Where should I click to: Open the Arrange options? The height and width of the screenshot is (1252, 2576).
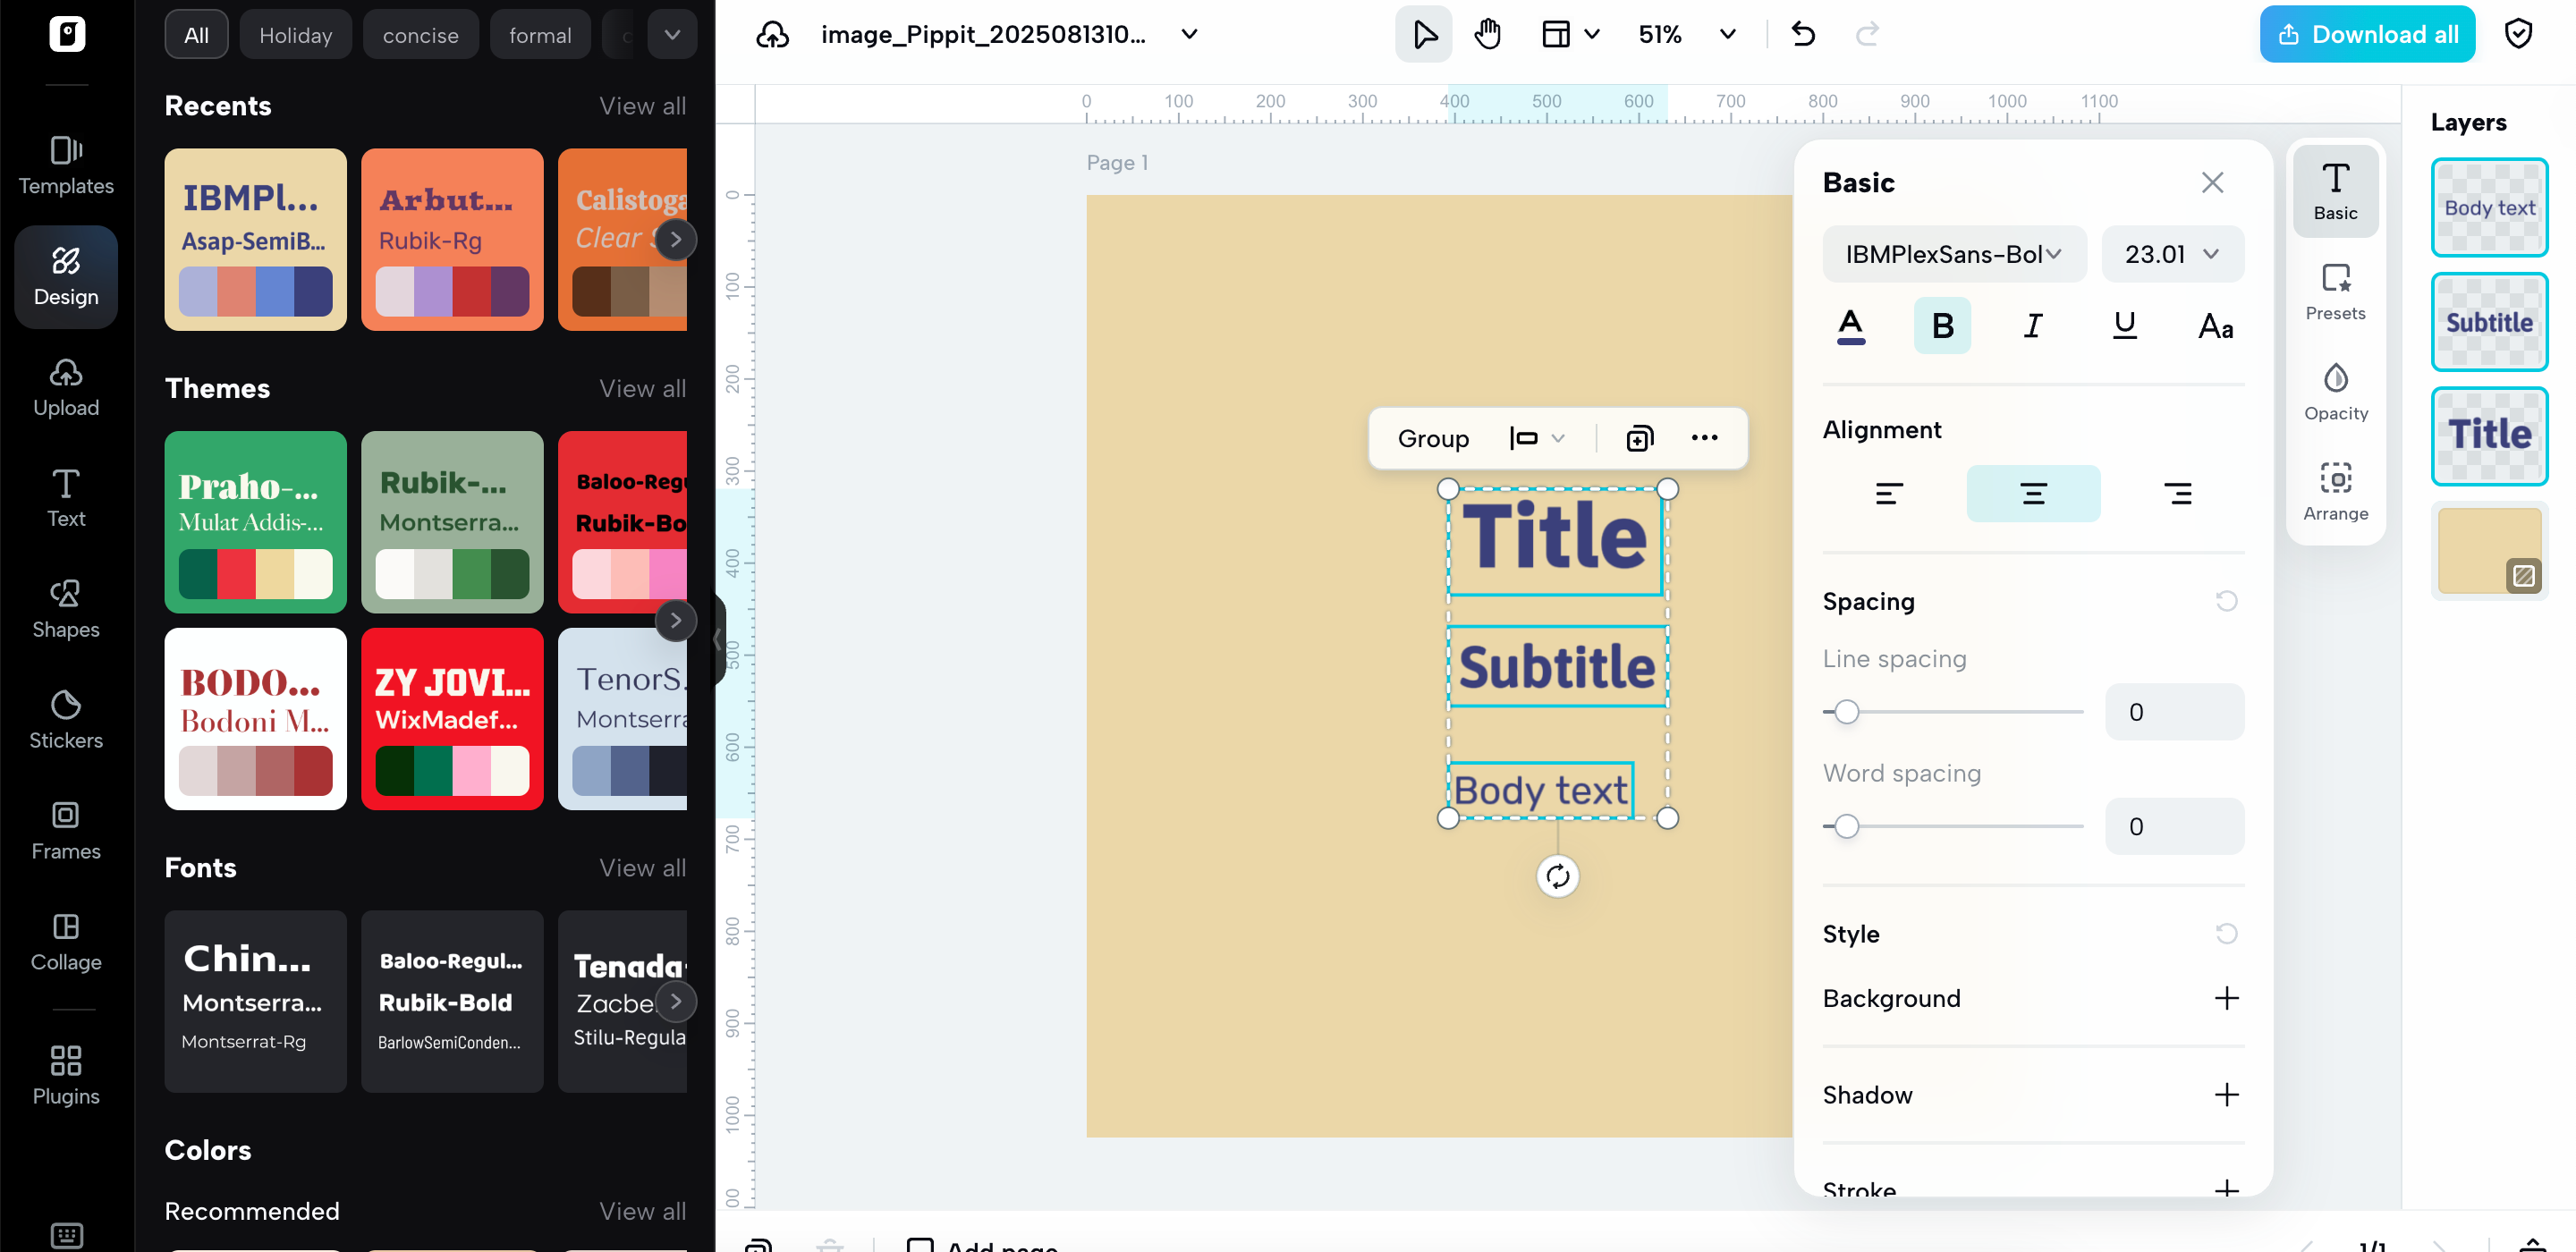[2335, 491]
